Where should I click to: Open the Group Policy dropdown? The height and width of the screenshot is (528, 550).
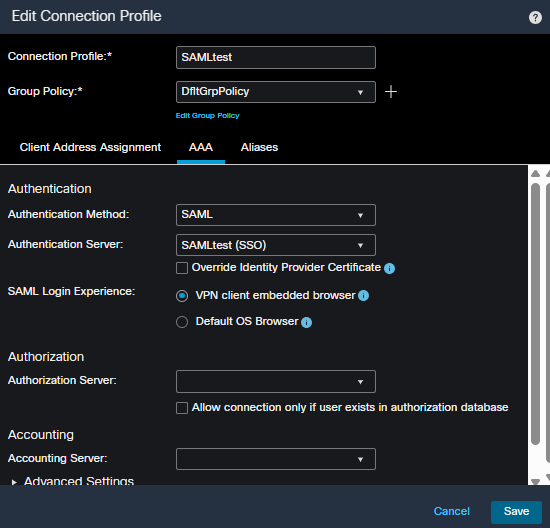point(276,92)
